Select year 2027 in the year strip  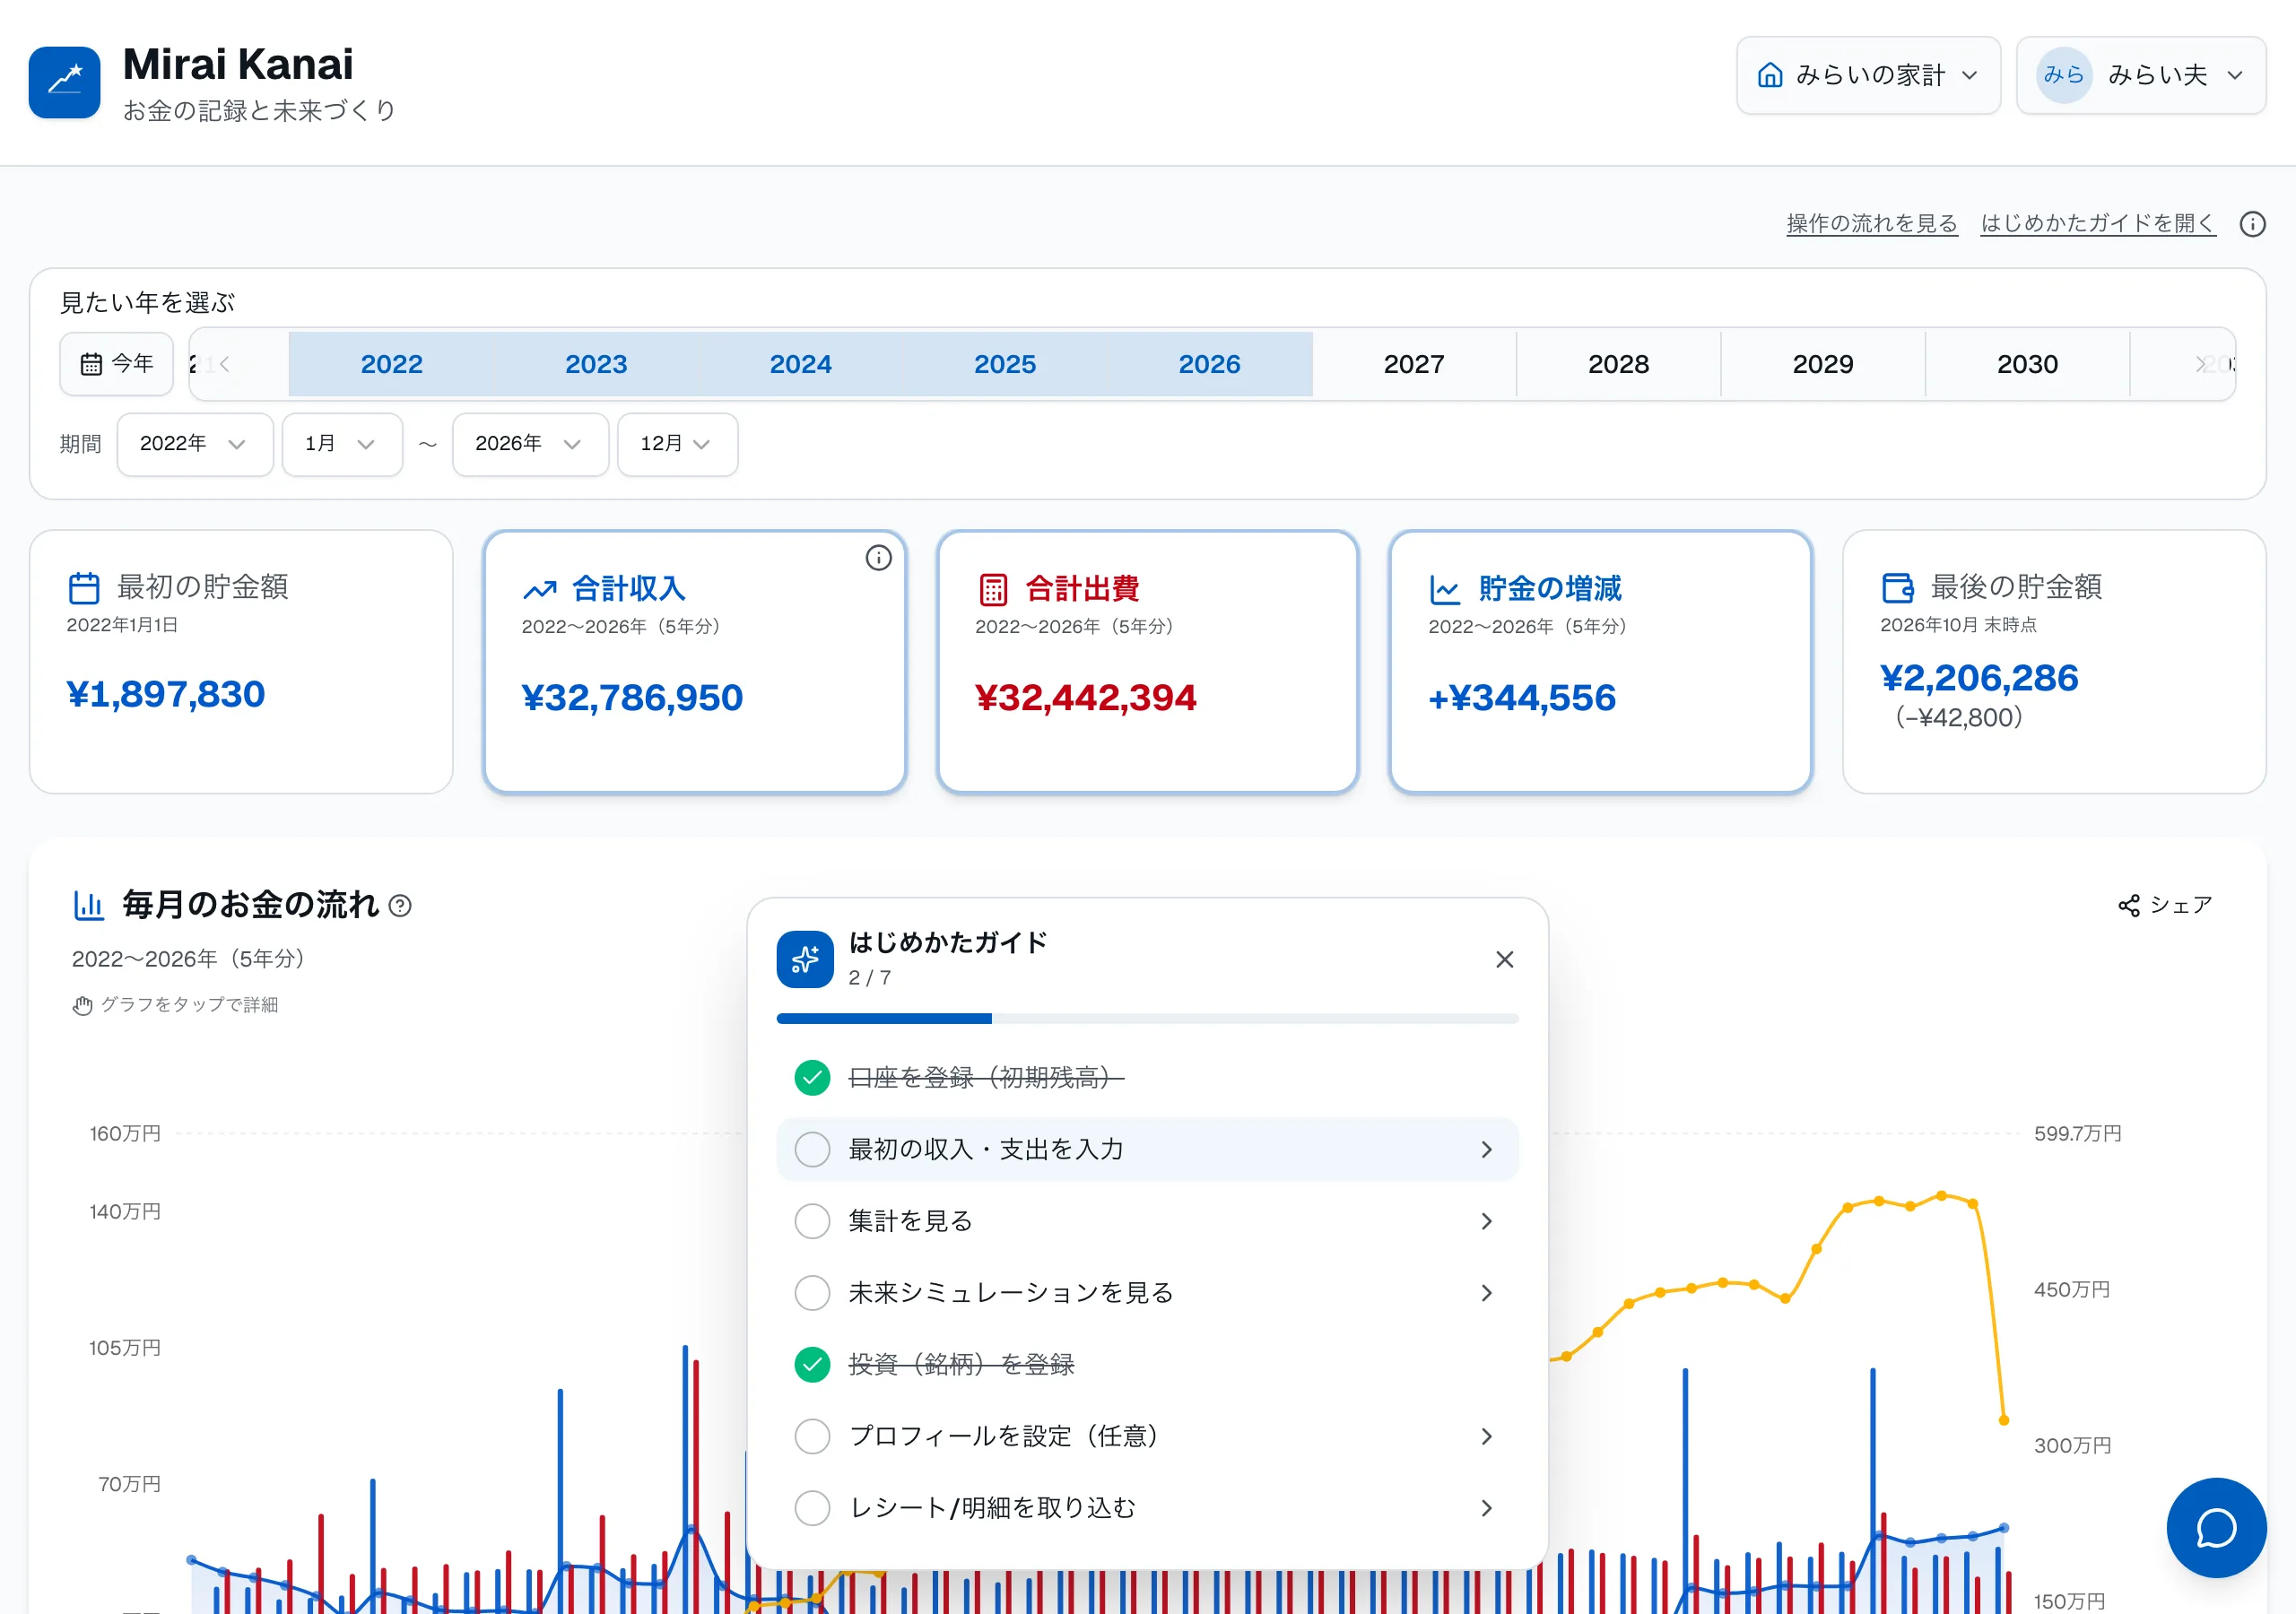pos(1414,364)
